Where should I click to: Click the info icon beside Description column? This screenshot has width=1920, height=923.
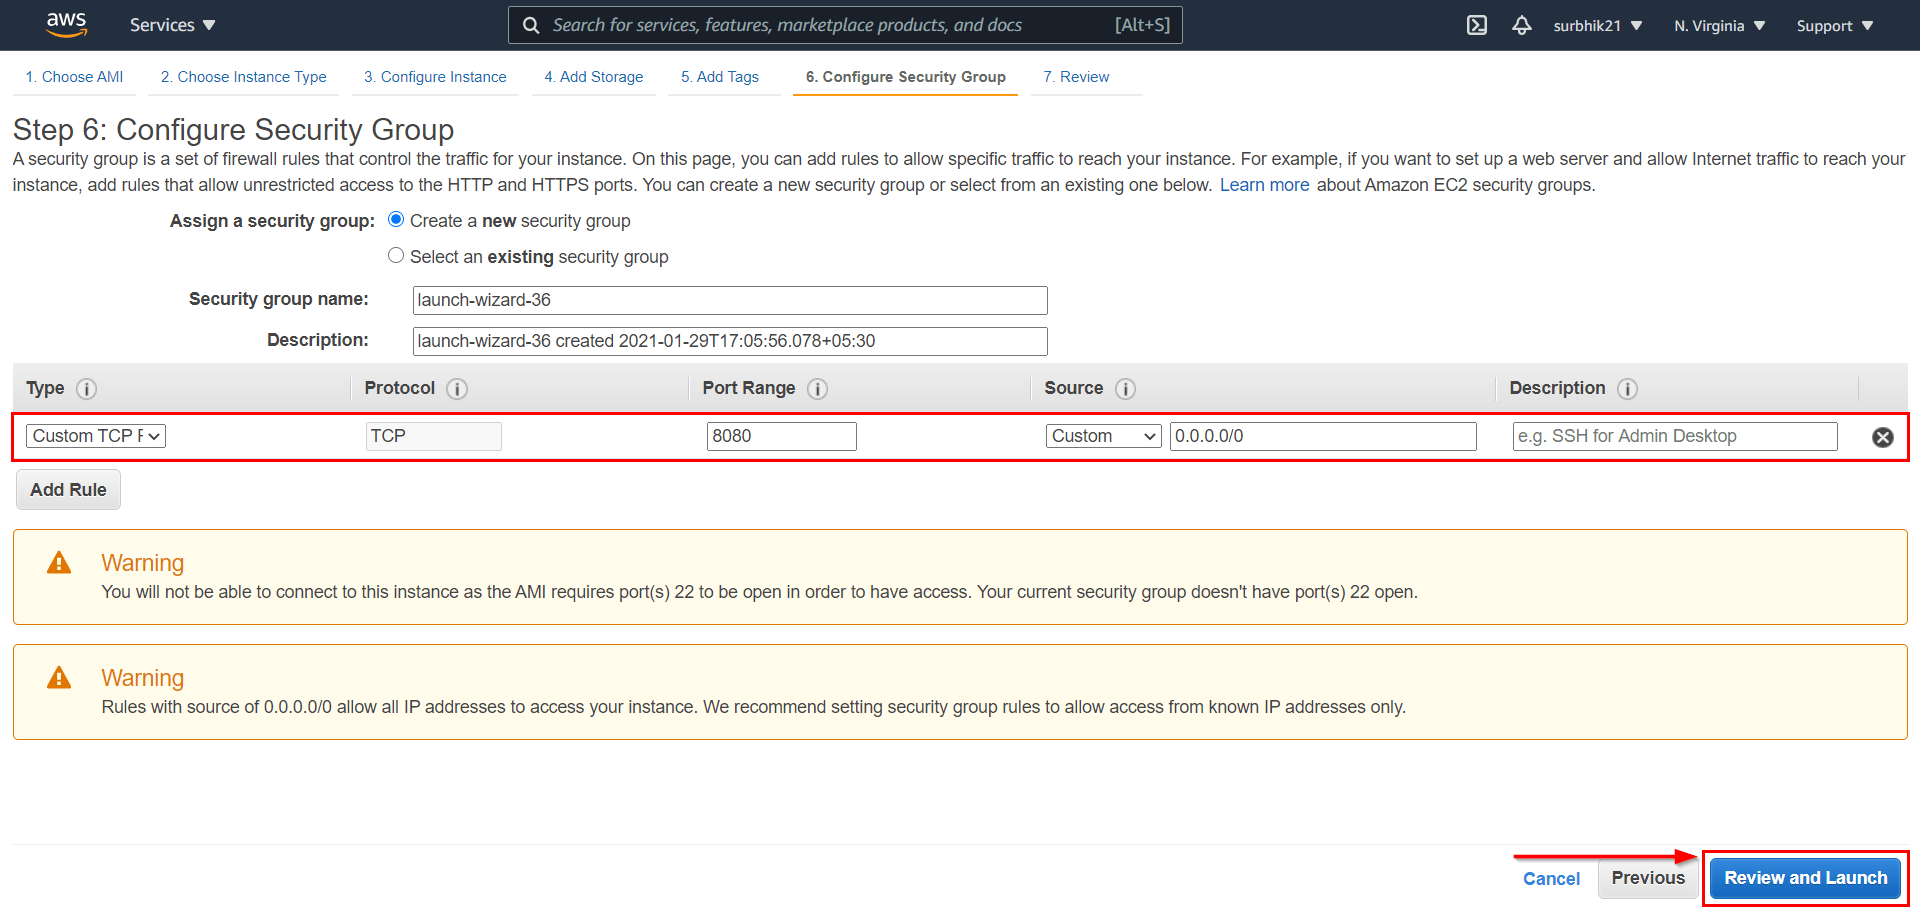click(1627, 389)
